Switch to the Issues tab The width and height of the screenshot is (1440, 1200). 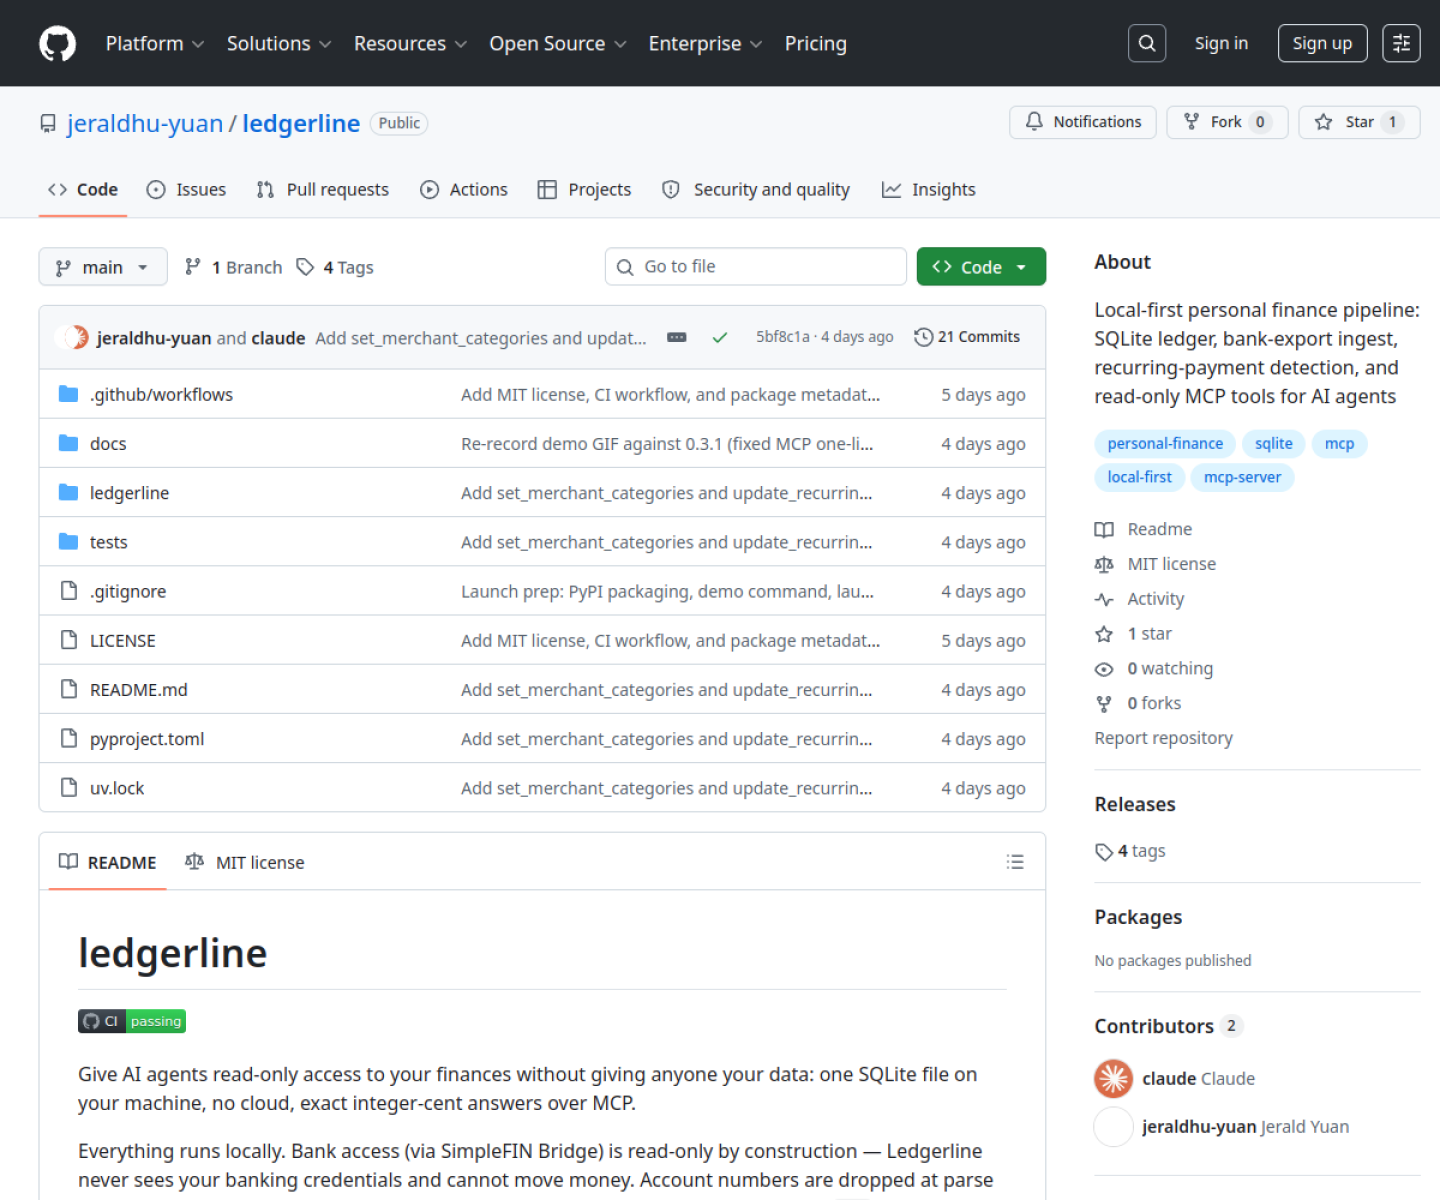coord(186,190)
